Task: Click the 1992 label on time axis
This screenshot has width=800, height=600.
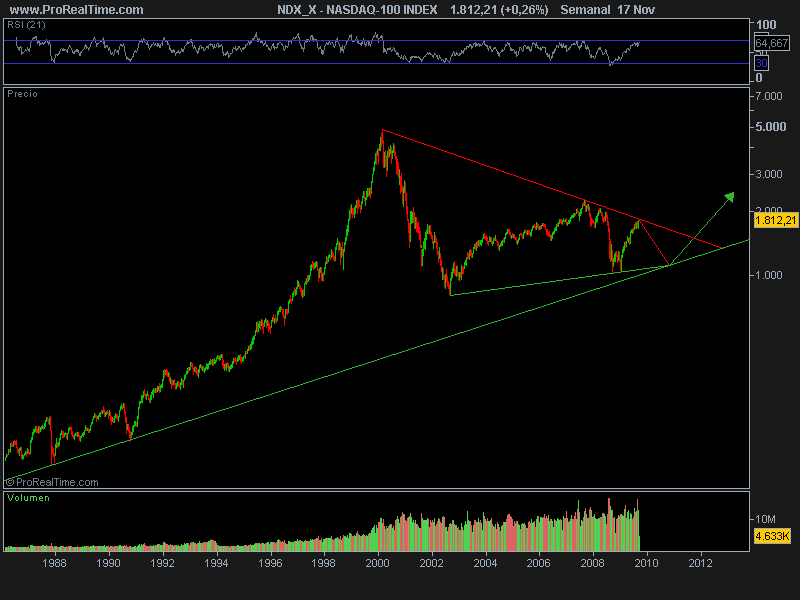Action: click(162, 563)
